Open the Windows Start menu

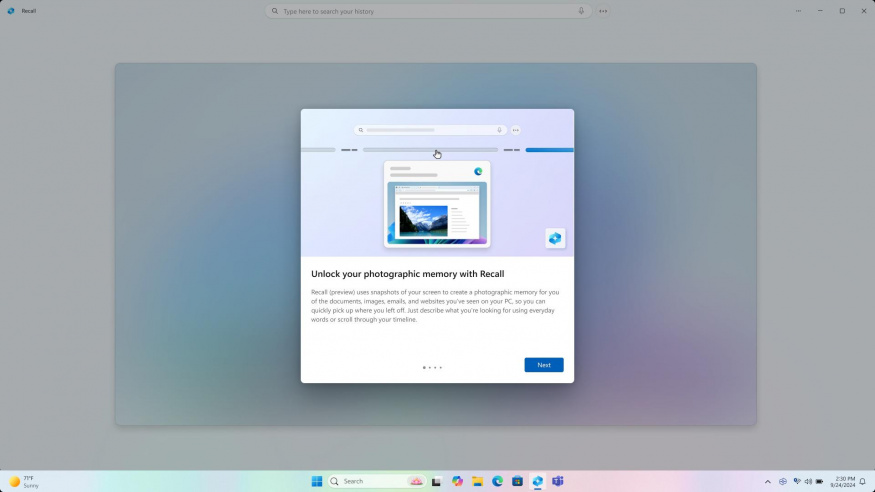click(317, 481)
